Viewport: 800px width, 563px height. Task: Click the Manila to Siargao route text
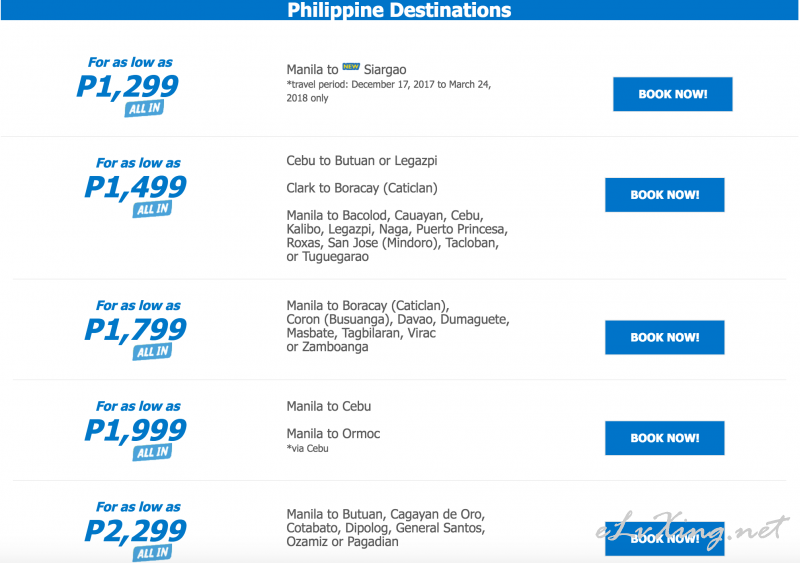click(x=346, y=69)
